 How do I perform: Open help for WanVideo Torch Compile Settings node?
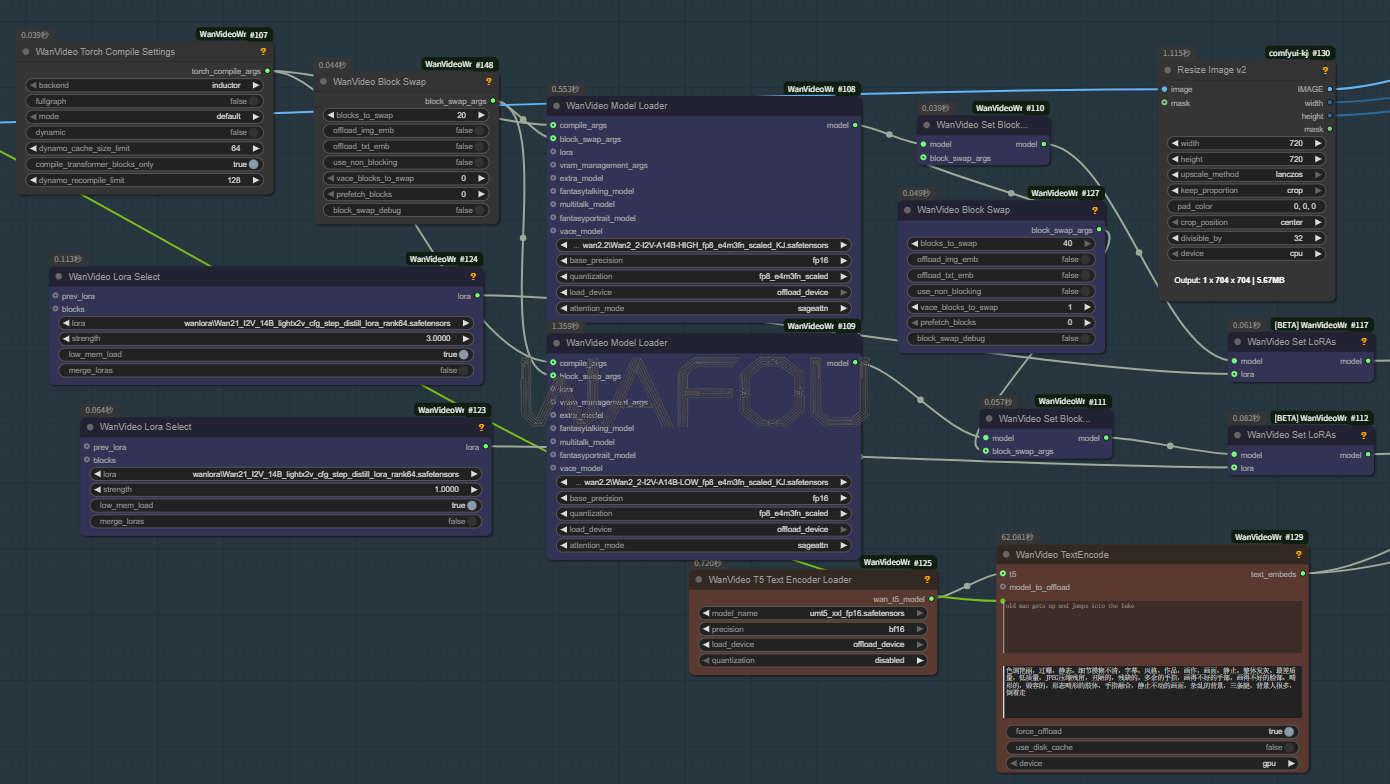pos(263,51)
